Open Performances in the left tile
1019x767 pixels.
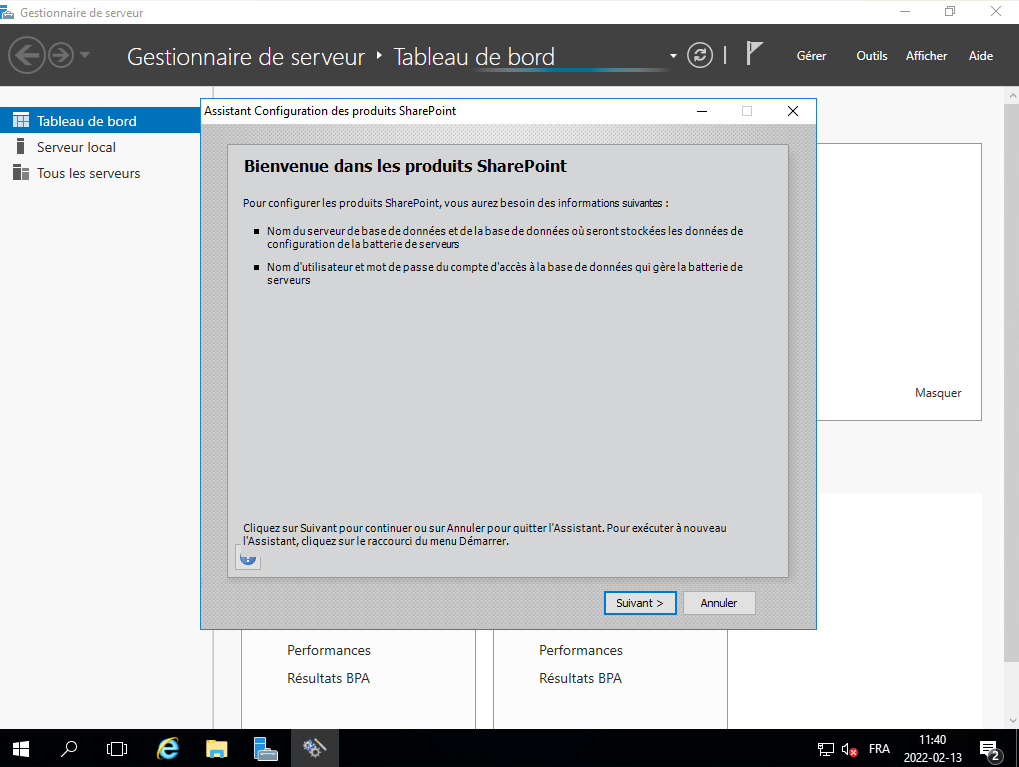pos(329,650)
